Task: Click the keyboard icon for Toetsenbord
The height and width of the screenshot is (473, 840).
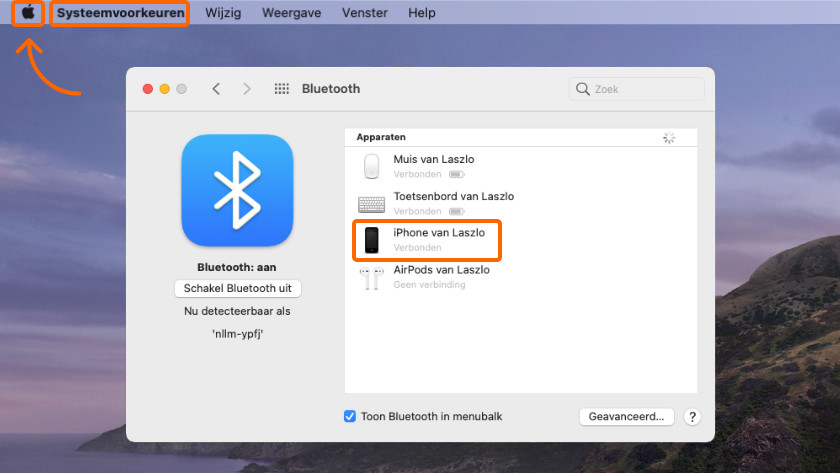Action: [x=371, y=204]
